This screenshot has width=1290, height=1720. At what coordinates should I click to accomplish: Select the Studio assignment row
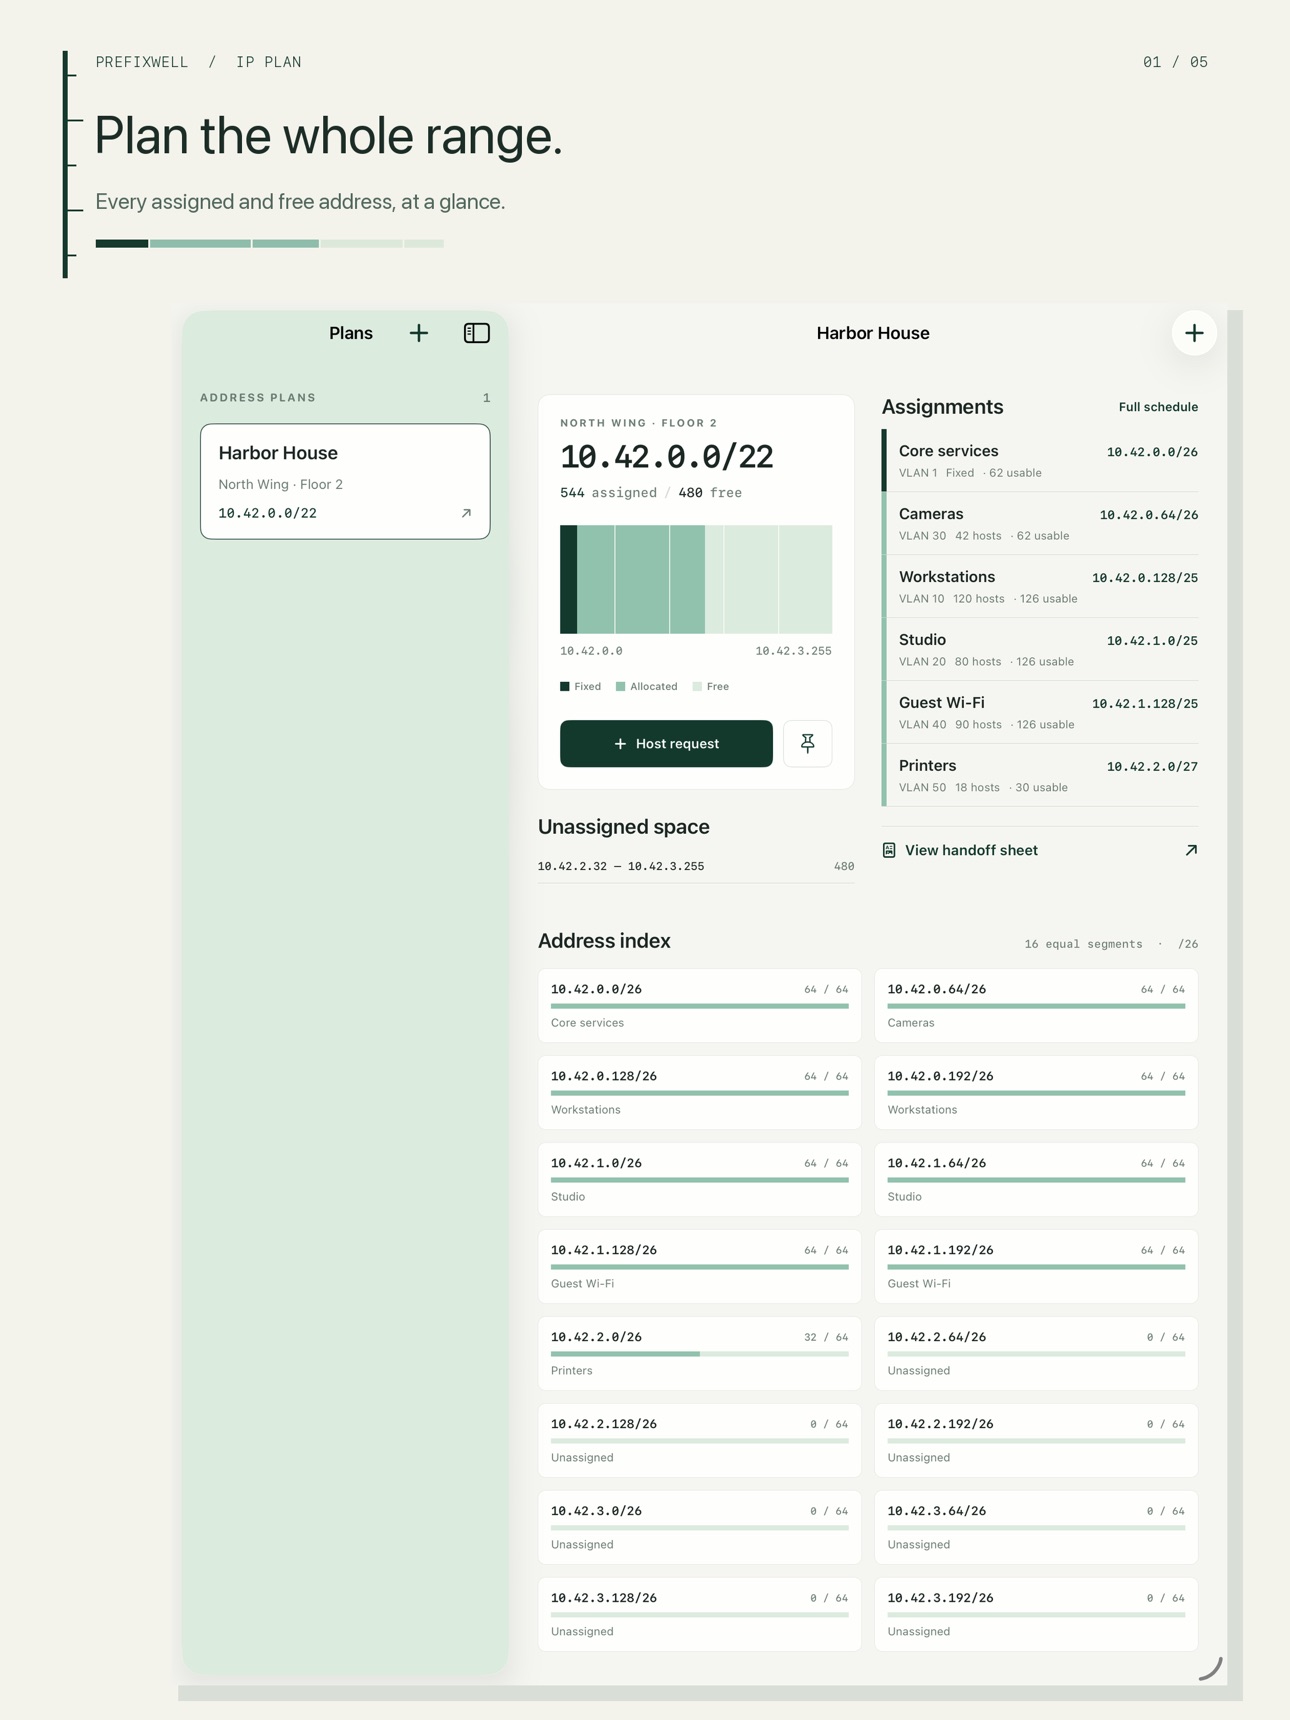(1040, 649)
